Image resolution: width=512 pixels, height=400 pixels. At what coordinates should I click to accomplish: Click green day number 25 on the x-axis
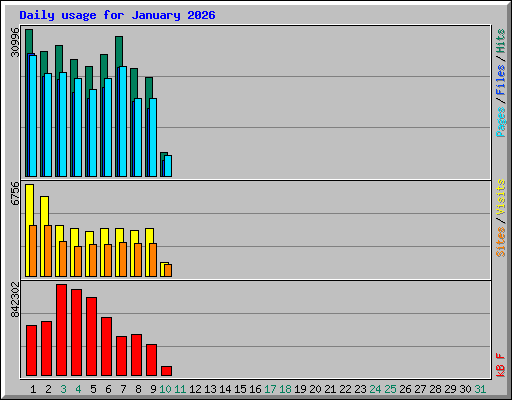pyautogui.click(x=390, y=389)
